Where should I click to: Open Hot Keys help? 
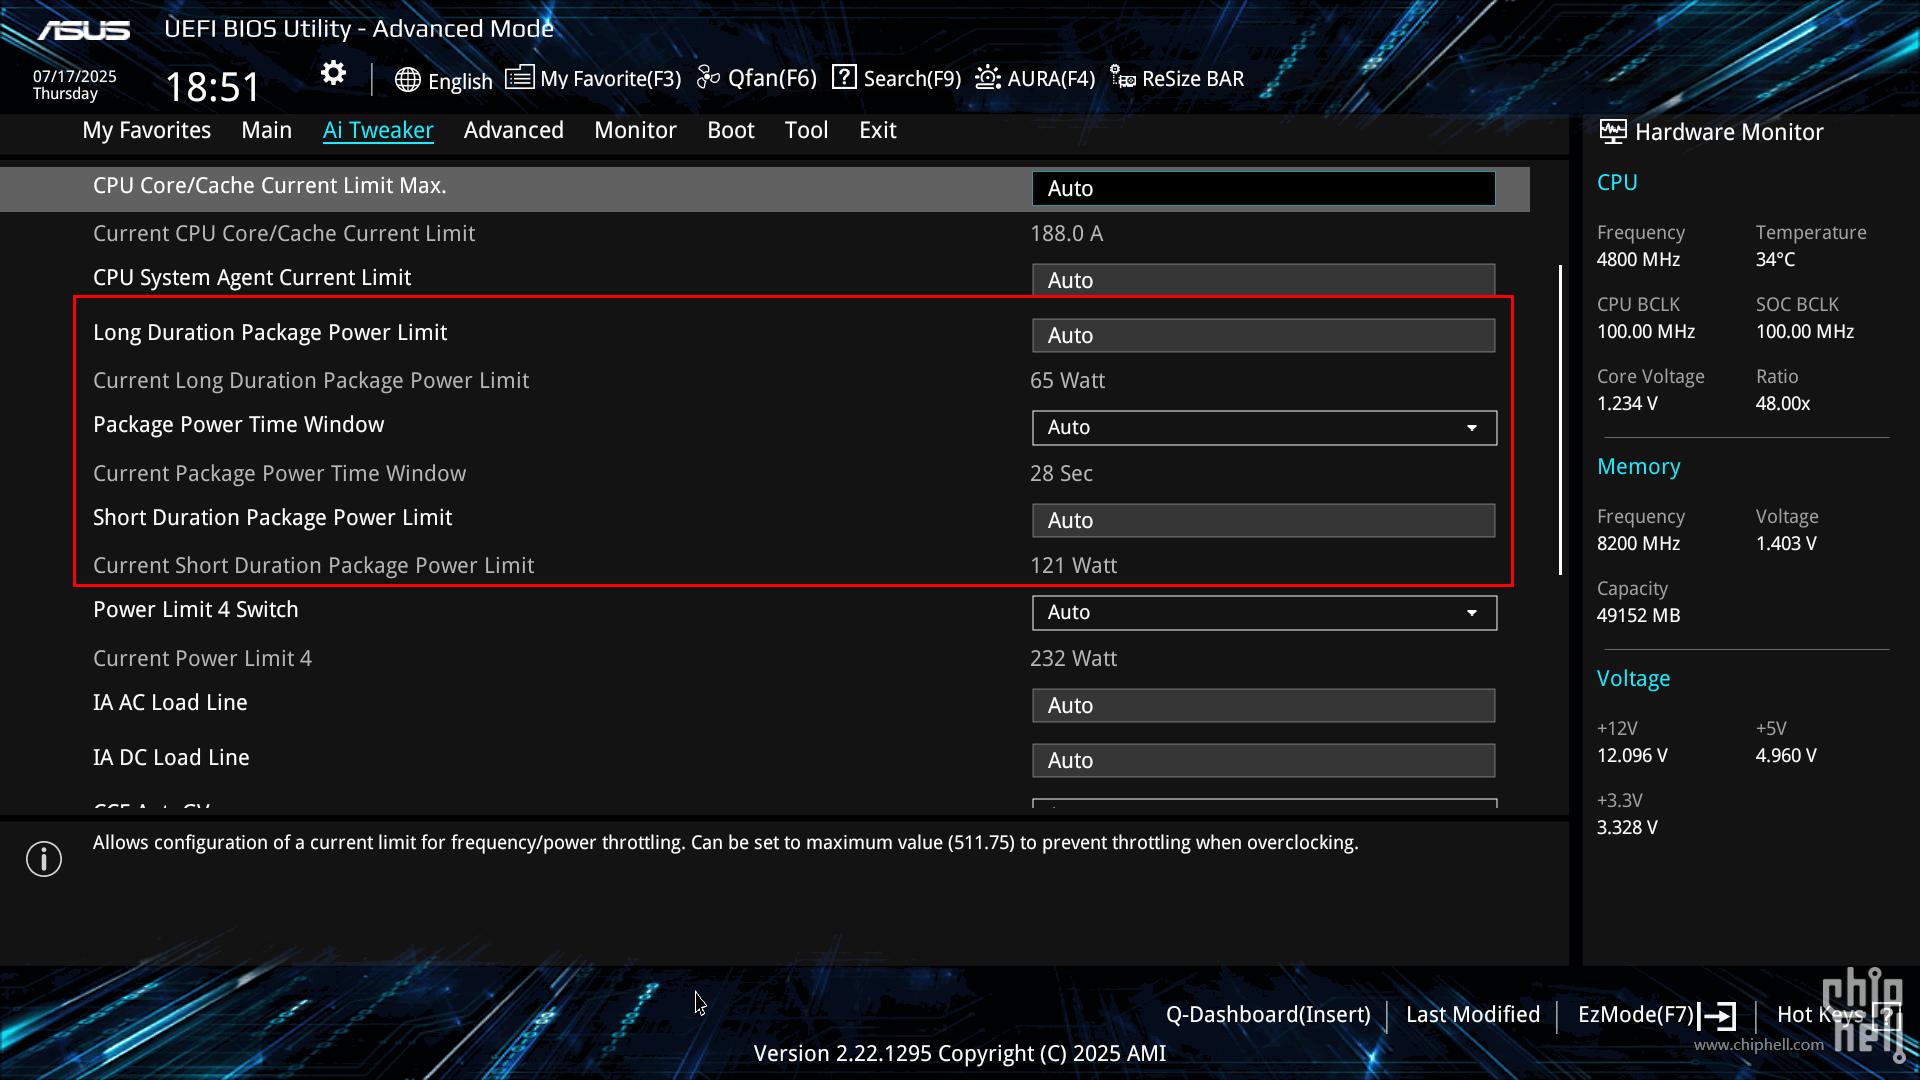click(1820, 1015)
